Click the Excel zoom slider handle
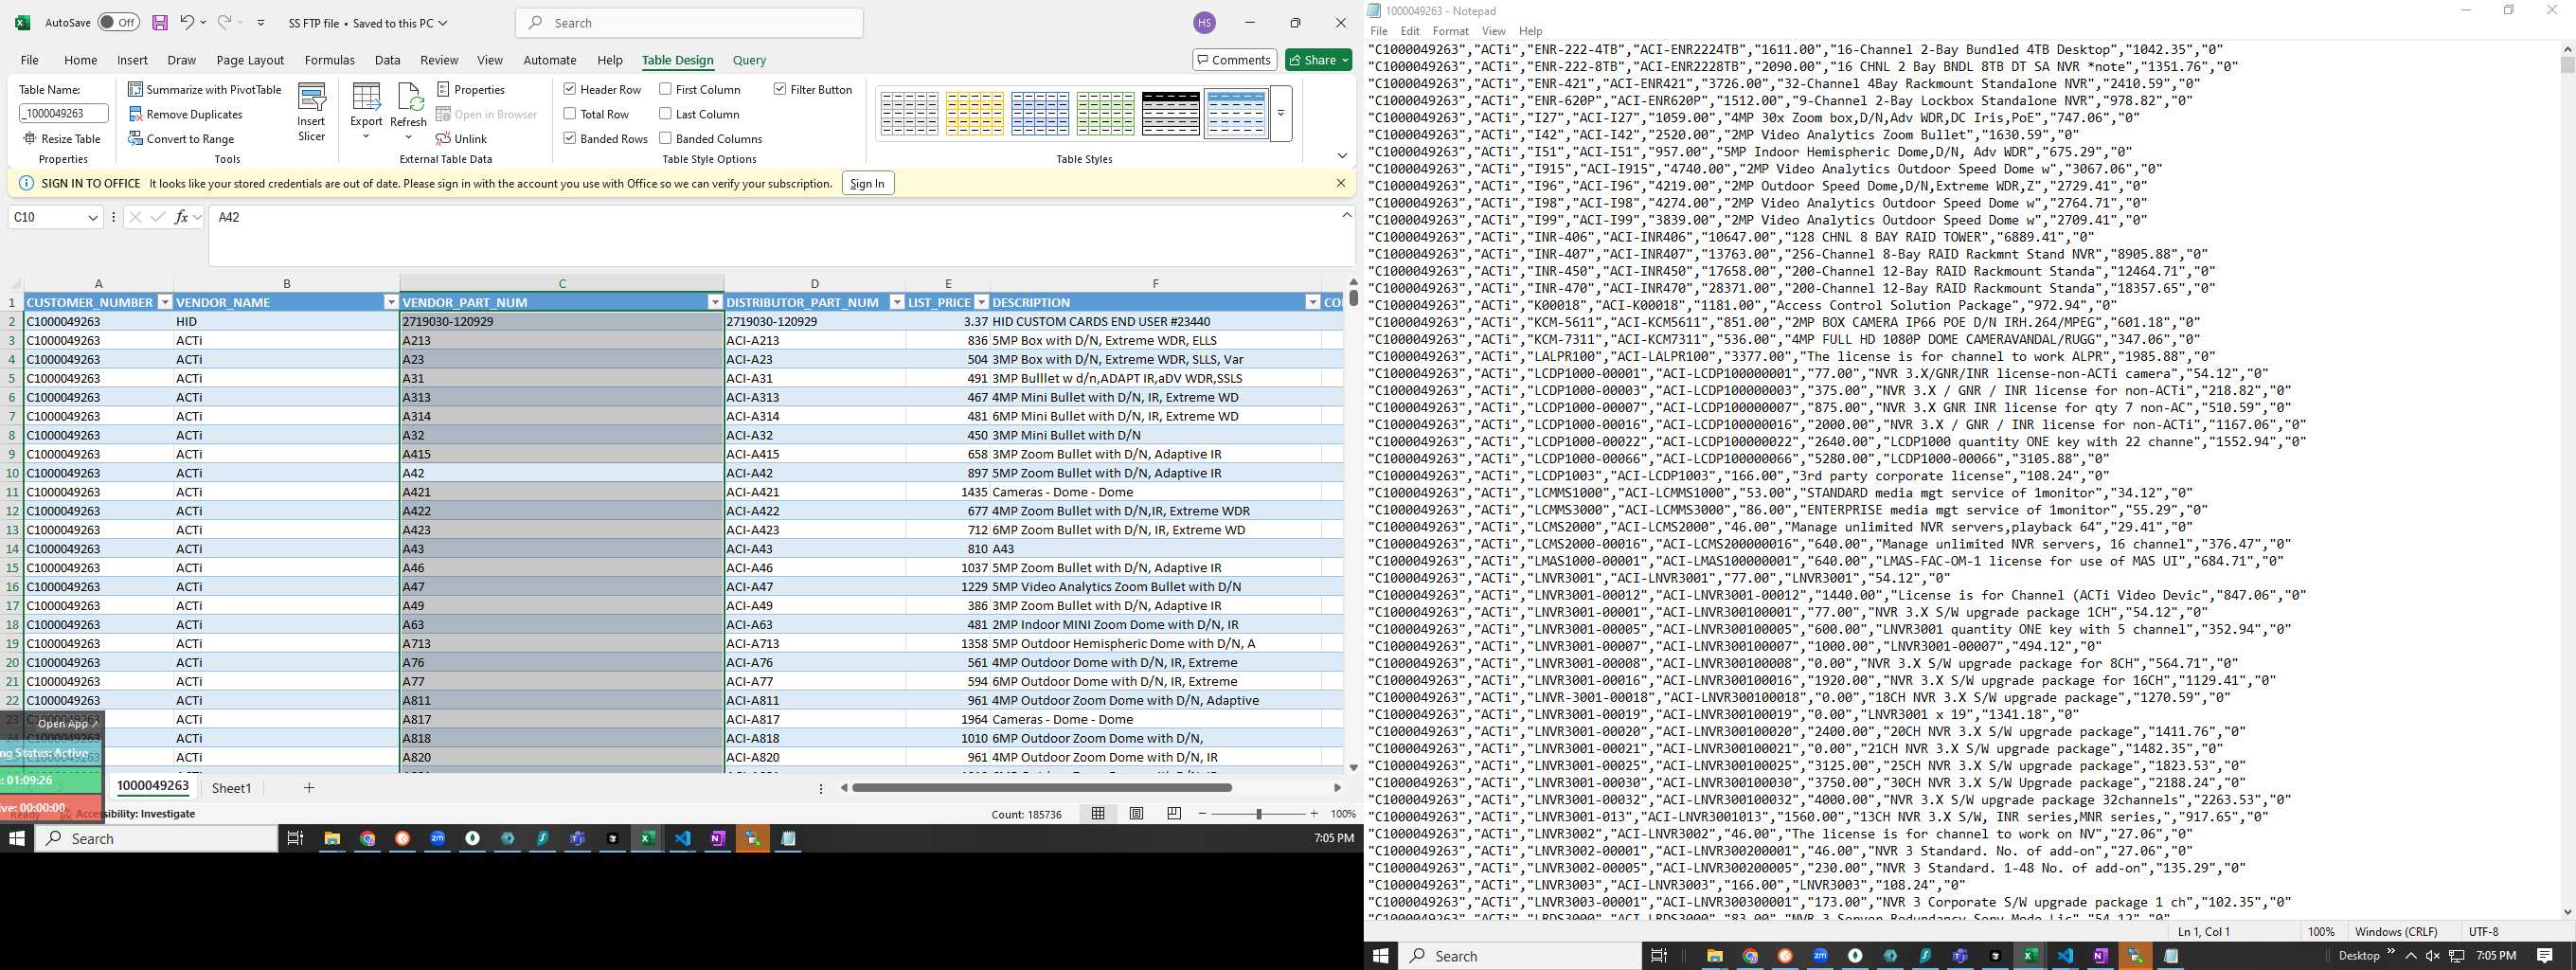The height and width of the screenshot is (970, 2576). pos(1259,814)
